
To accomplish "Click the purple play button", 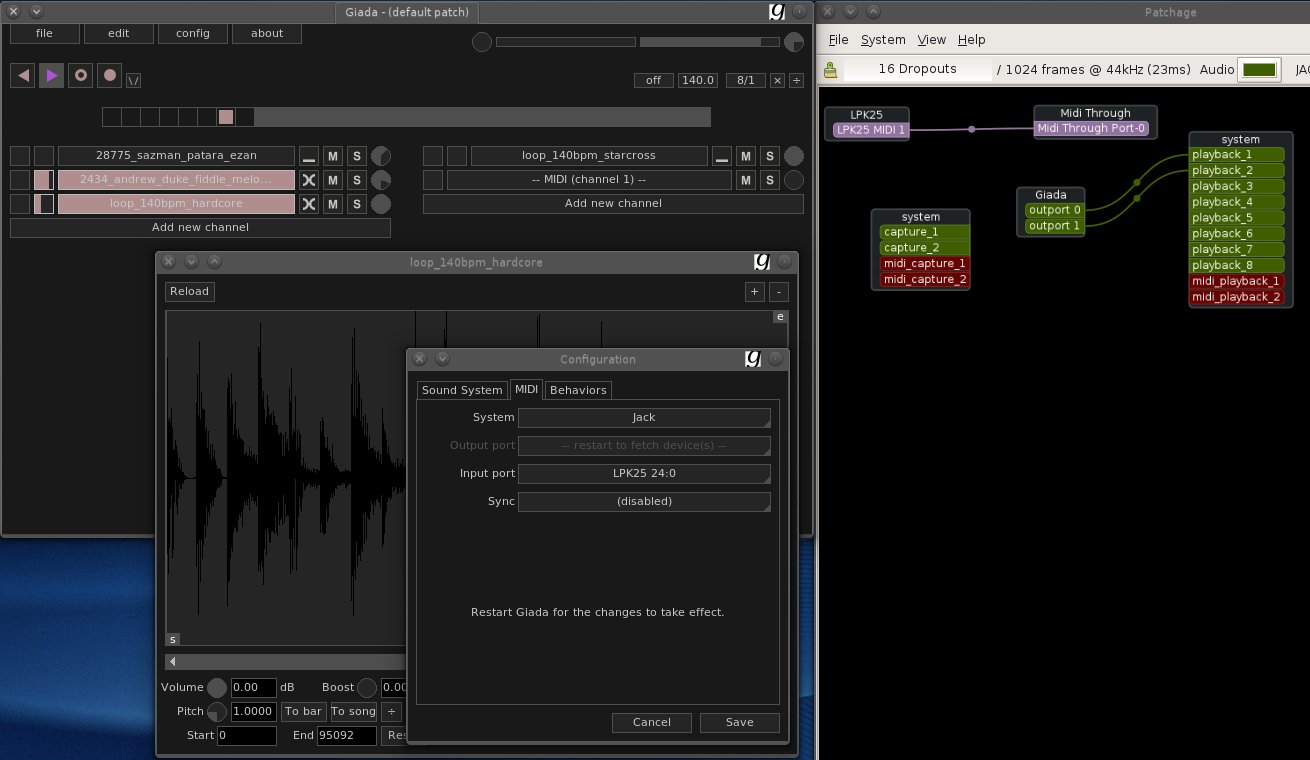I will [x=52, y=75].
